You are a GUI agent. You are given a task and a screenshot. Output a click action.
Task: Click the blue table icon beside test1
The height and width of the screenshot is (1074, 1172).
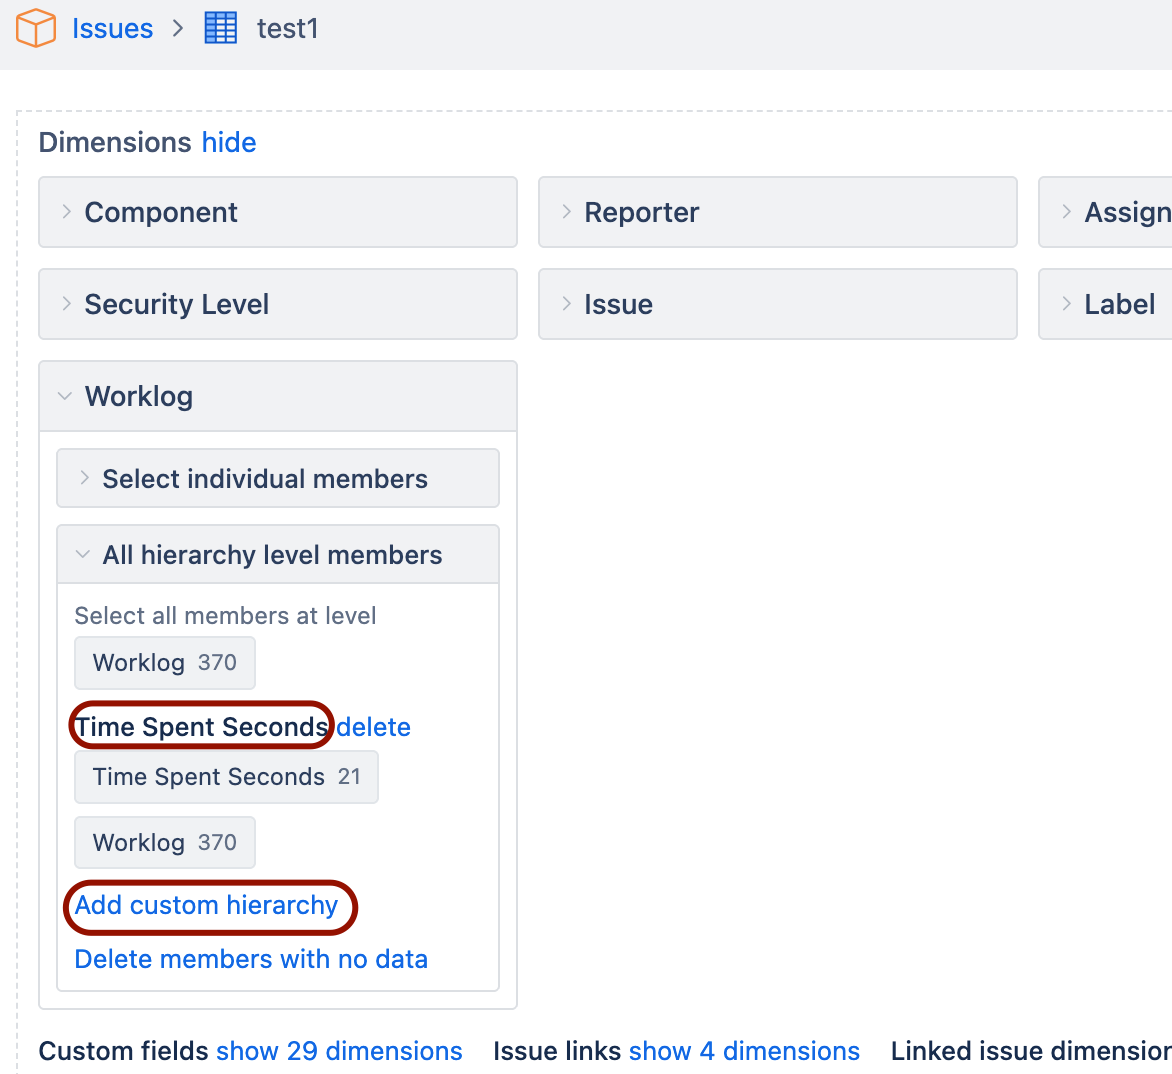pyautogui.click(x=221, y=28)
